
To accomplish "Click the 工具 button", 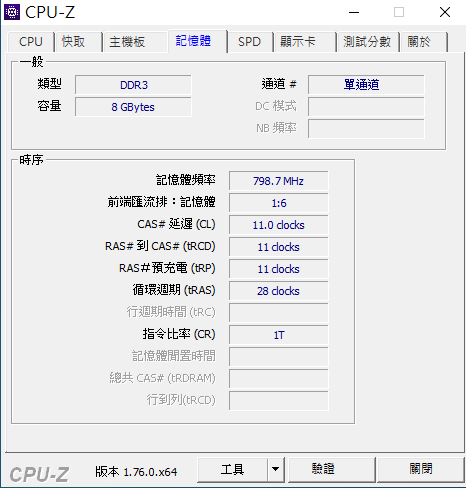I will pyautogui.click(x=232, y=470).
